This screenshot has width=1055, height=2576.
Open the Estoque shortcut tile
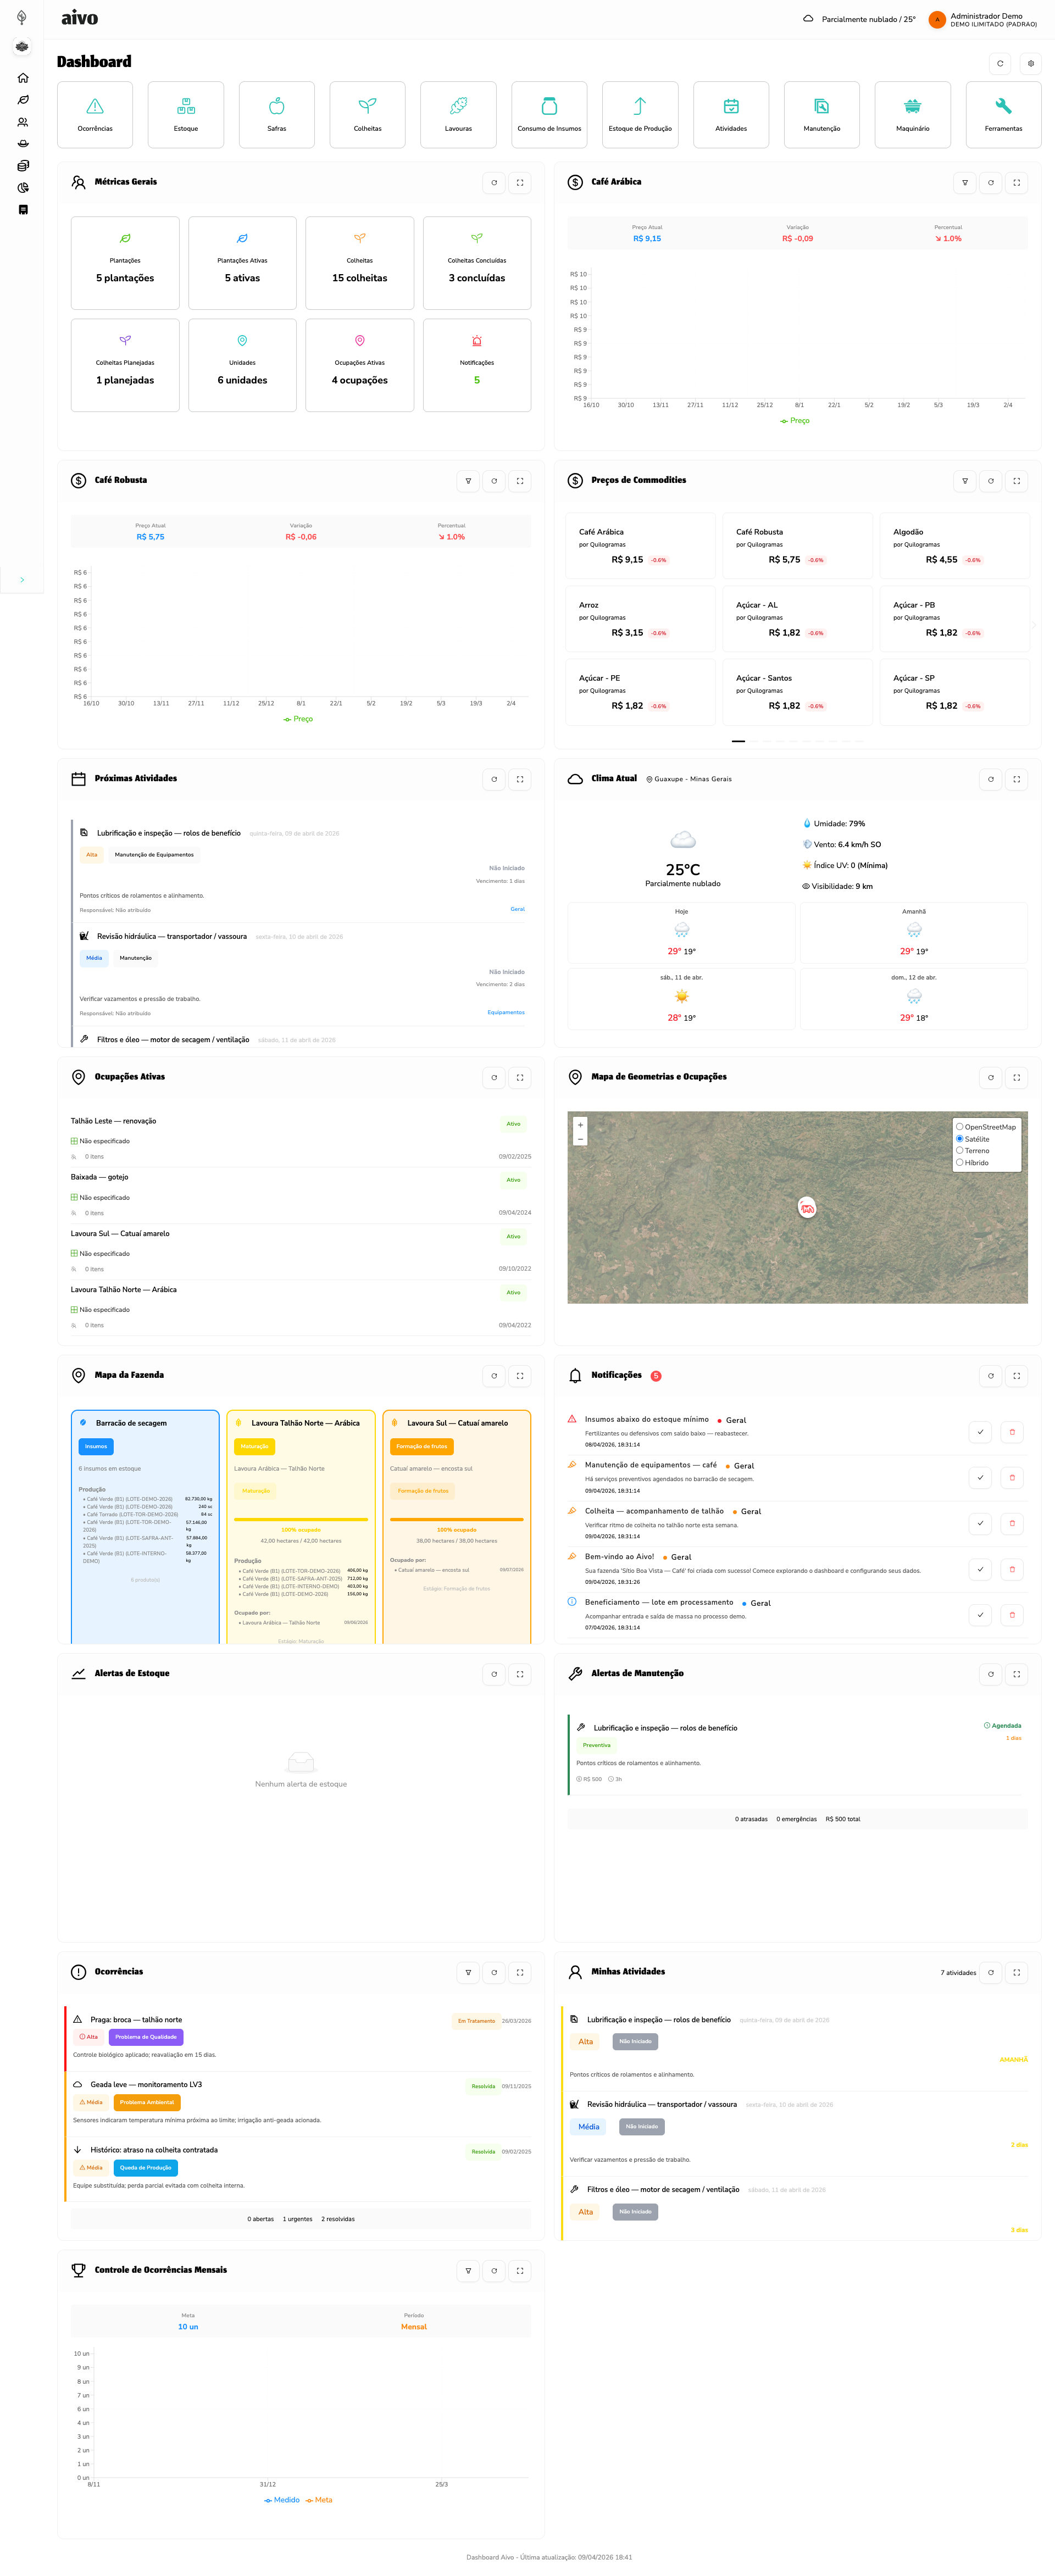pyautogui.click(x=186, y=115)
